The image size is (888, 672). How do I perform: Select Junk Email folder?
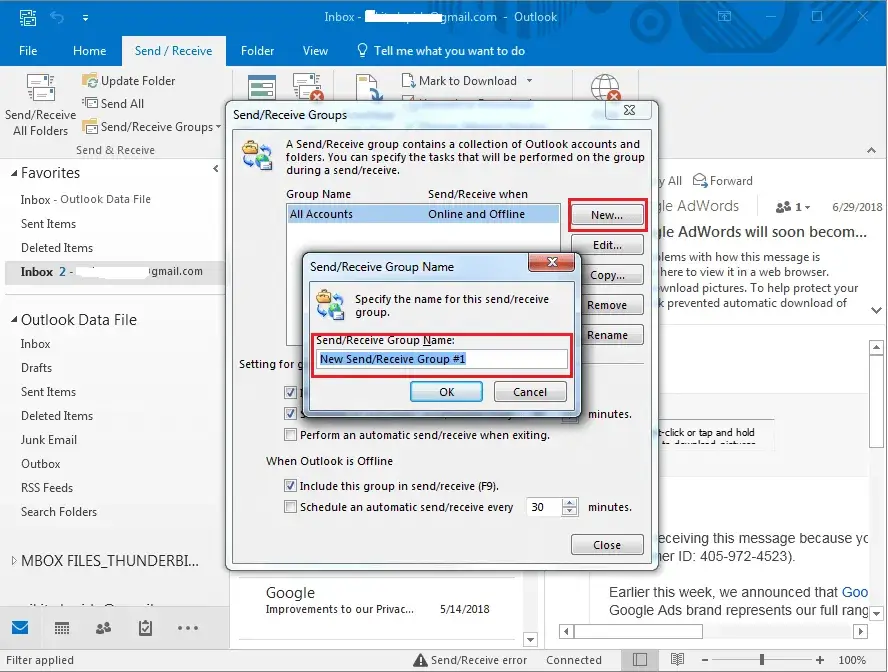point(49,440)
